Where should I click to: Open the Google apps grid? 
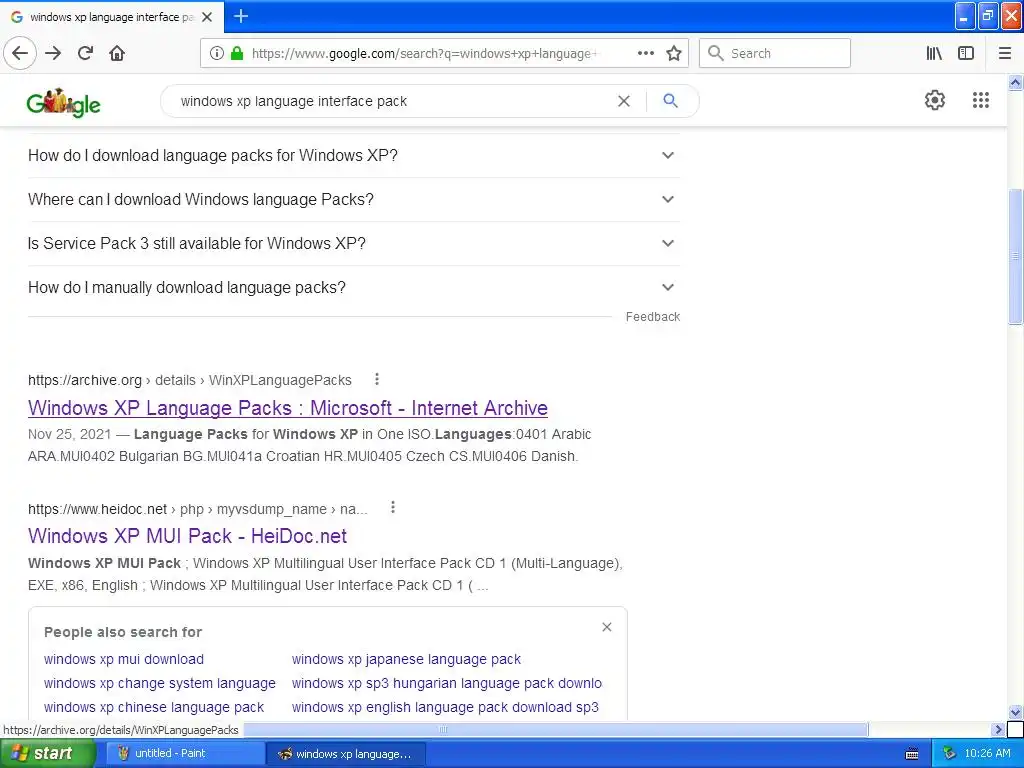pos(980,100)
